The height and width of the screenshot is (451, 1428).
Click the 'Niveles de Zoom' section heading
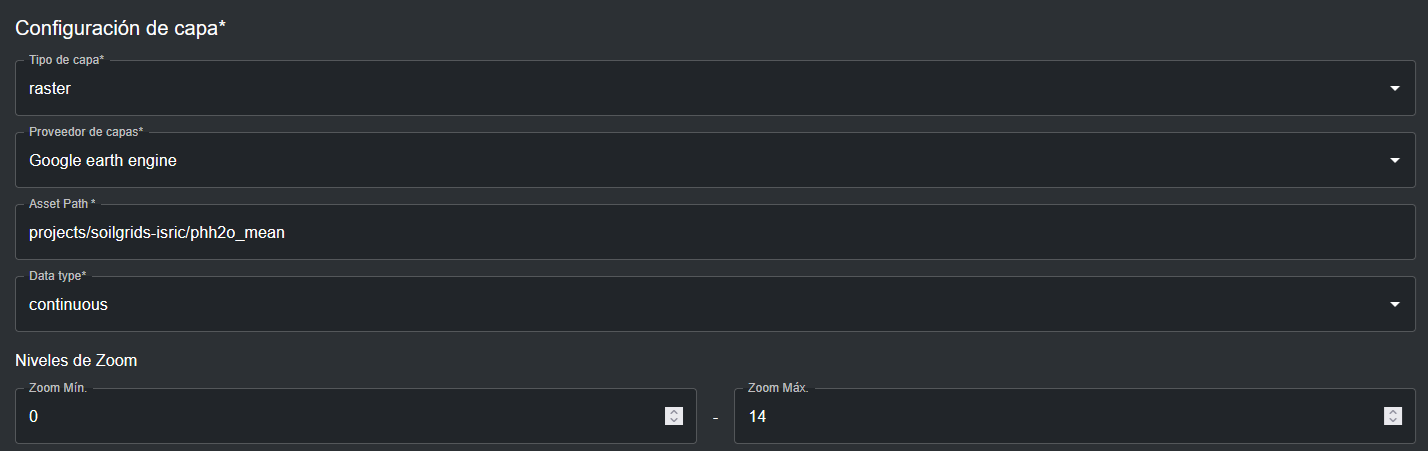tap(76, 360)
